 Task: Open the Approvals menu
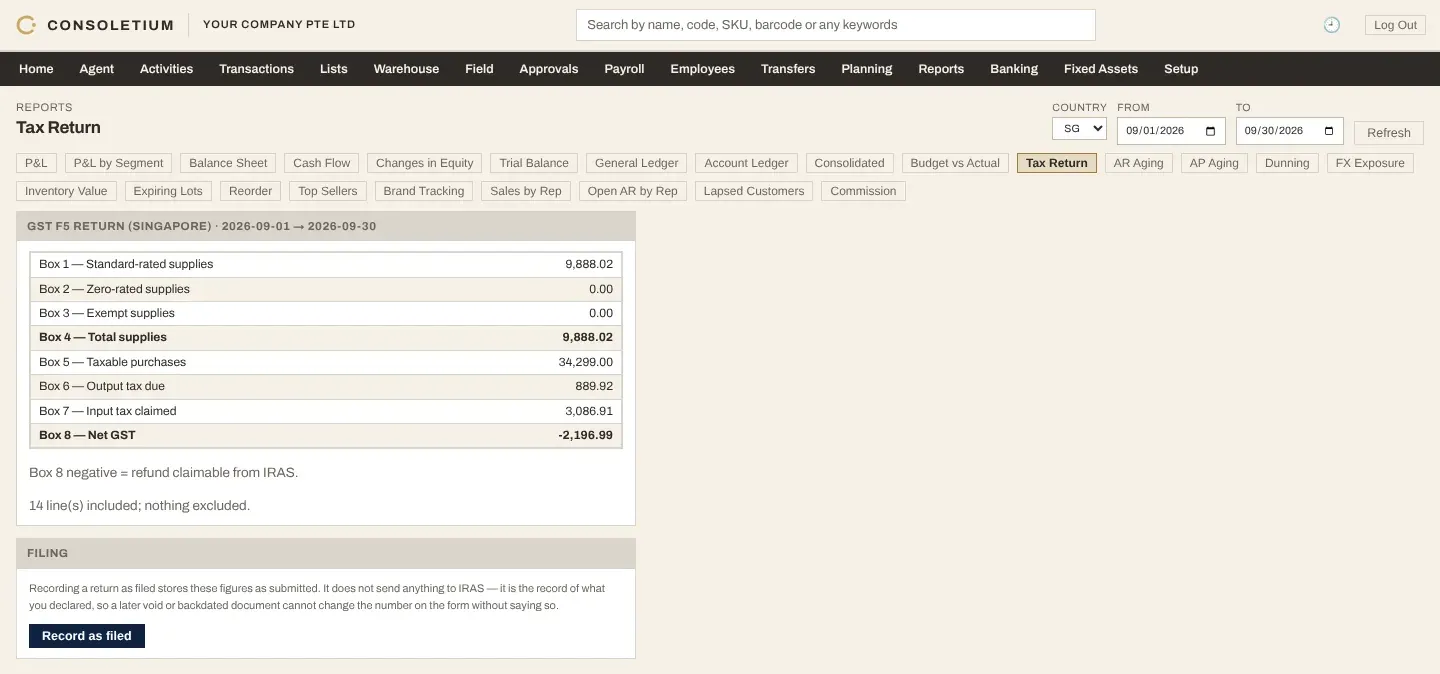click(549, 69)
